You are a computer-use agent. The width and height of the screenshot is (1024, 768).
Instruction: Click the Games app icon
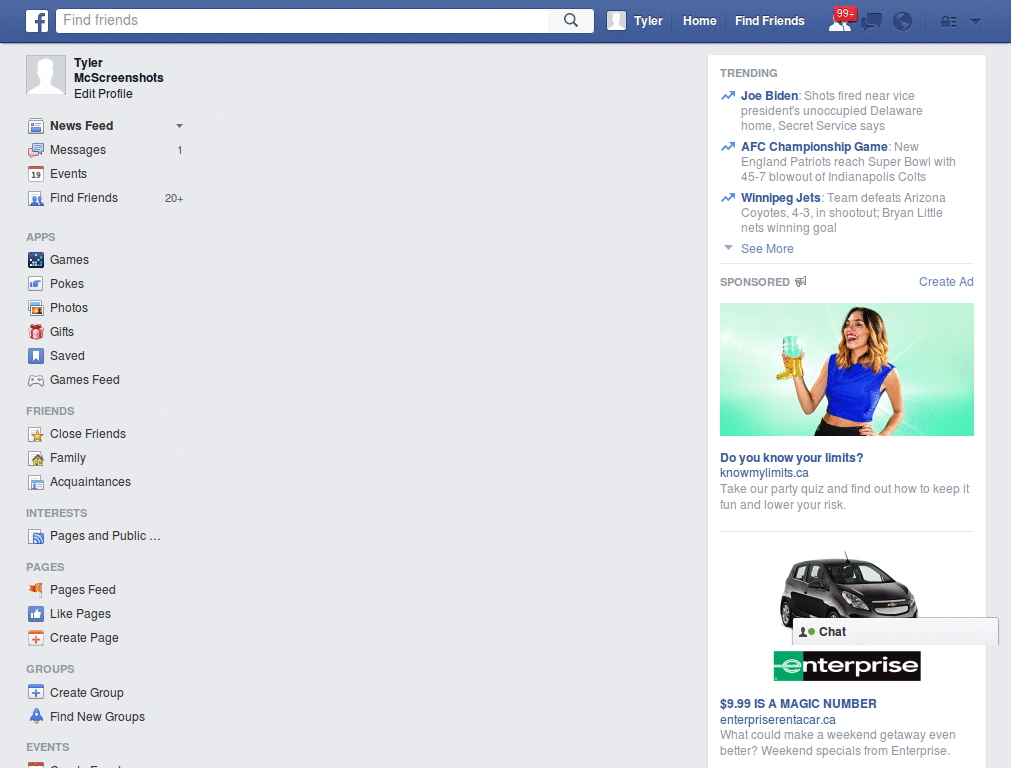[36, 260]
